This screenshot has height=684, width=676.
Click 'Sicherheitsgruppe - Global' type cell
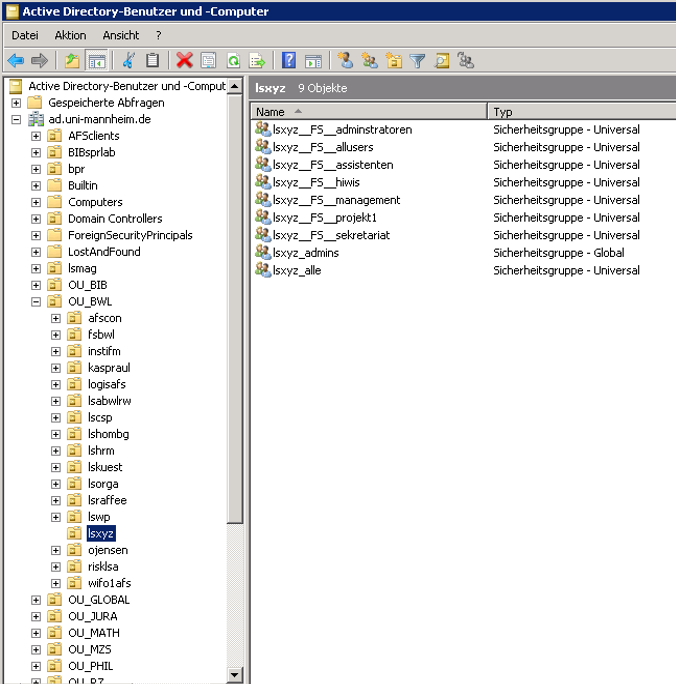tap(559, 253)
